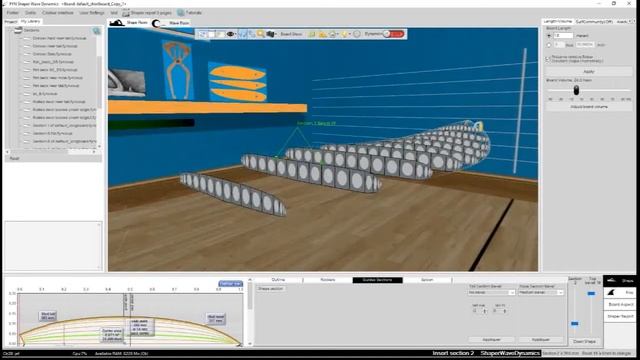Select the Shape side tab with board icon

[620, 280]
